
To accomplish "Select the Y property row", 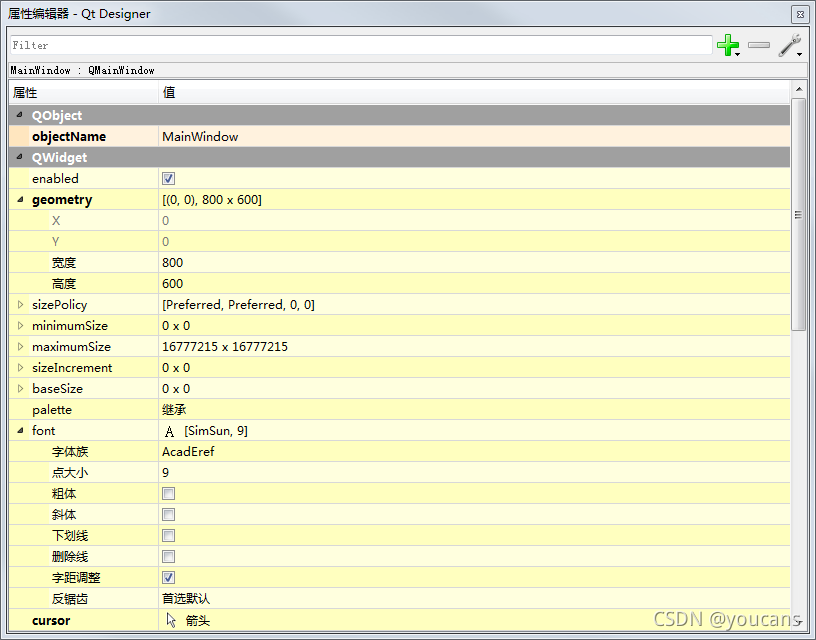I will pos(399,241).
